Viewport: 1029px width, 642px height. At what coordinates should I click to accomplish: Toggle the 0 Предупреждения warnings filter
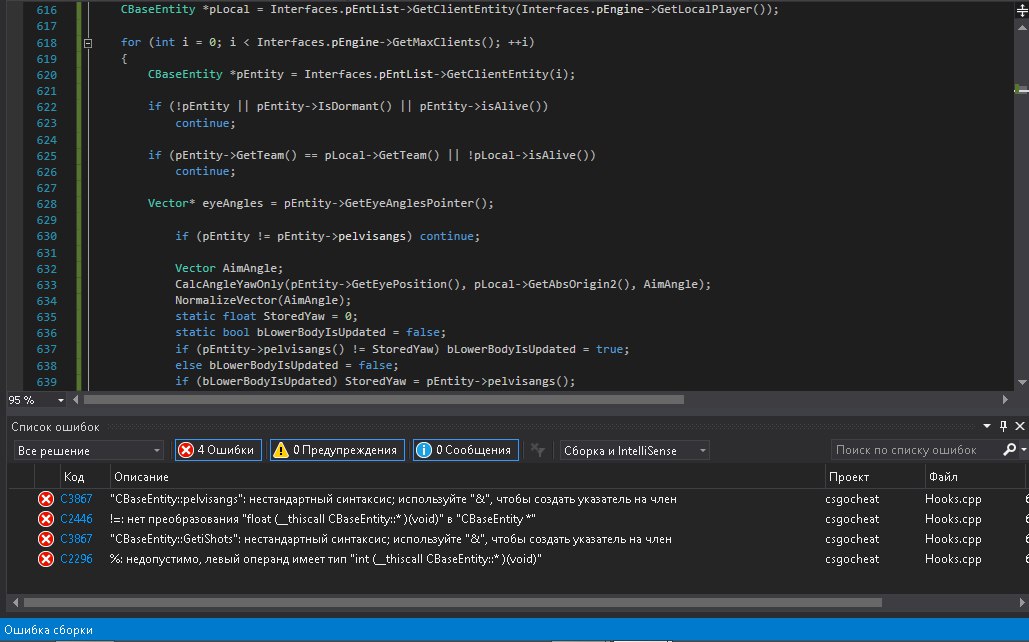pyautogui.click(x=337, y=450)
